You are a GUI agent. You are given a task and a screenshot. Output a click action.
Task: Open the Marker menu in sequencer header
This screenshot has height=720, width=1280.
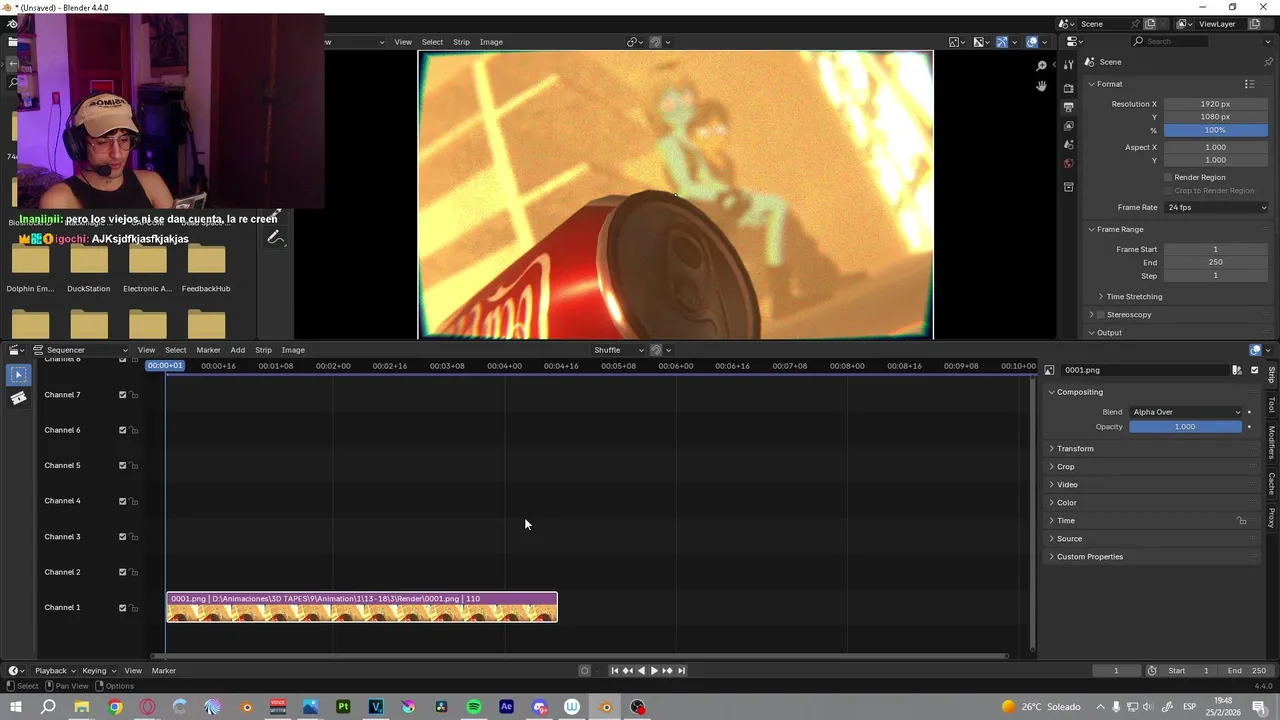pos(208,350)
